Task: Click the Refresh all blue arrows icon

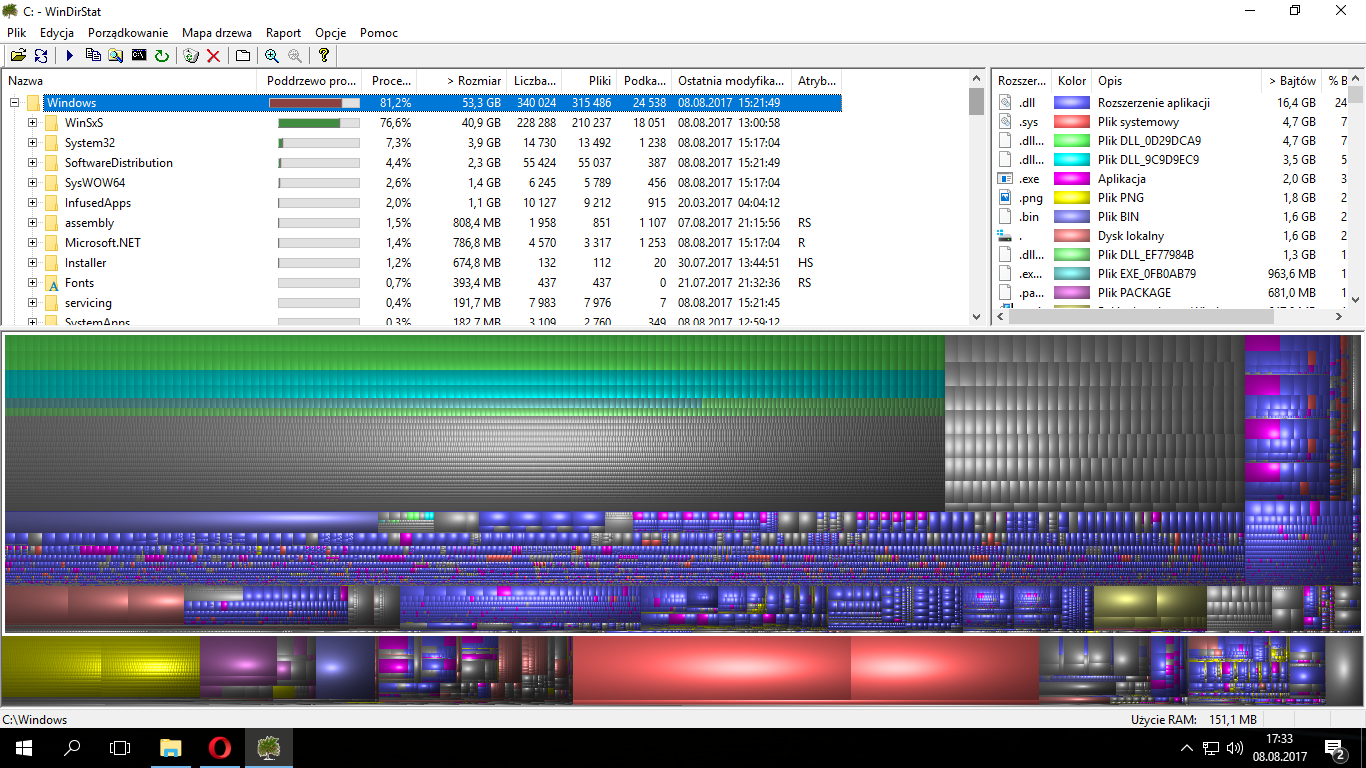Action: 41,56
